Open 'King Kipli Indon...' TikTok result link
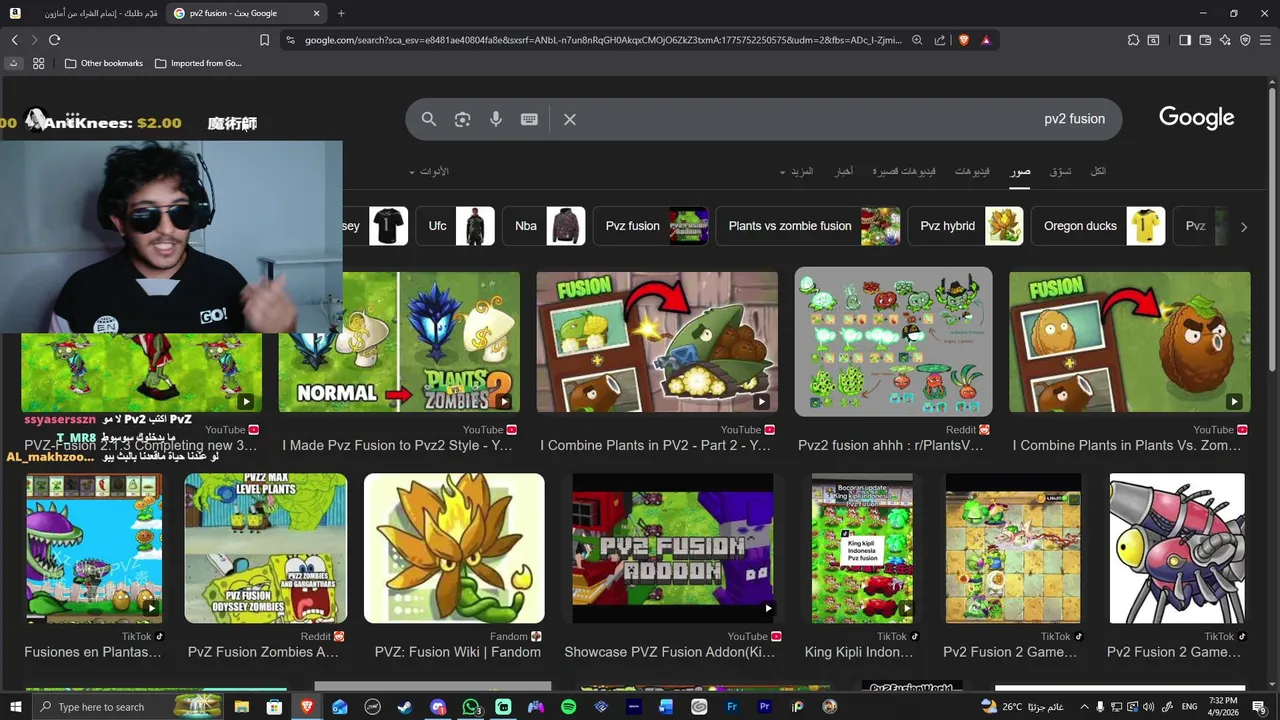Image resolution: width=1280 pixels, height=720 pixels. point(859,652)
